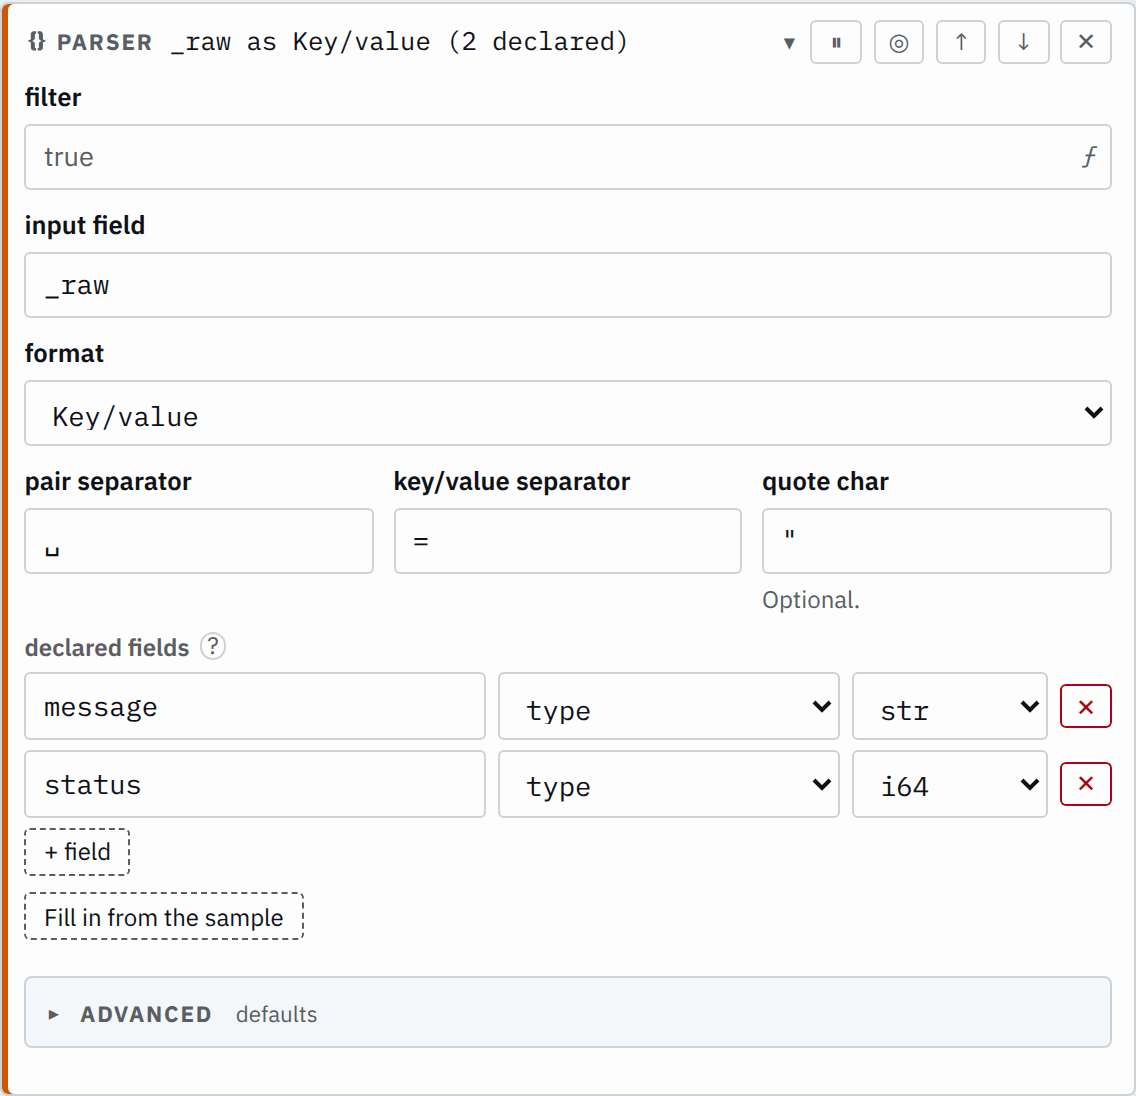Expand the Advanced section
This screenshot has height=1096, width=1136.
[567, 1013]
